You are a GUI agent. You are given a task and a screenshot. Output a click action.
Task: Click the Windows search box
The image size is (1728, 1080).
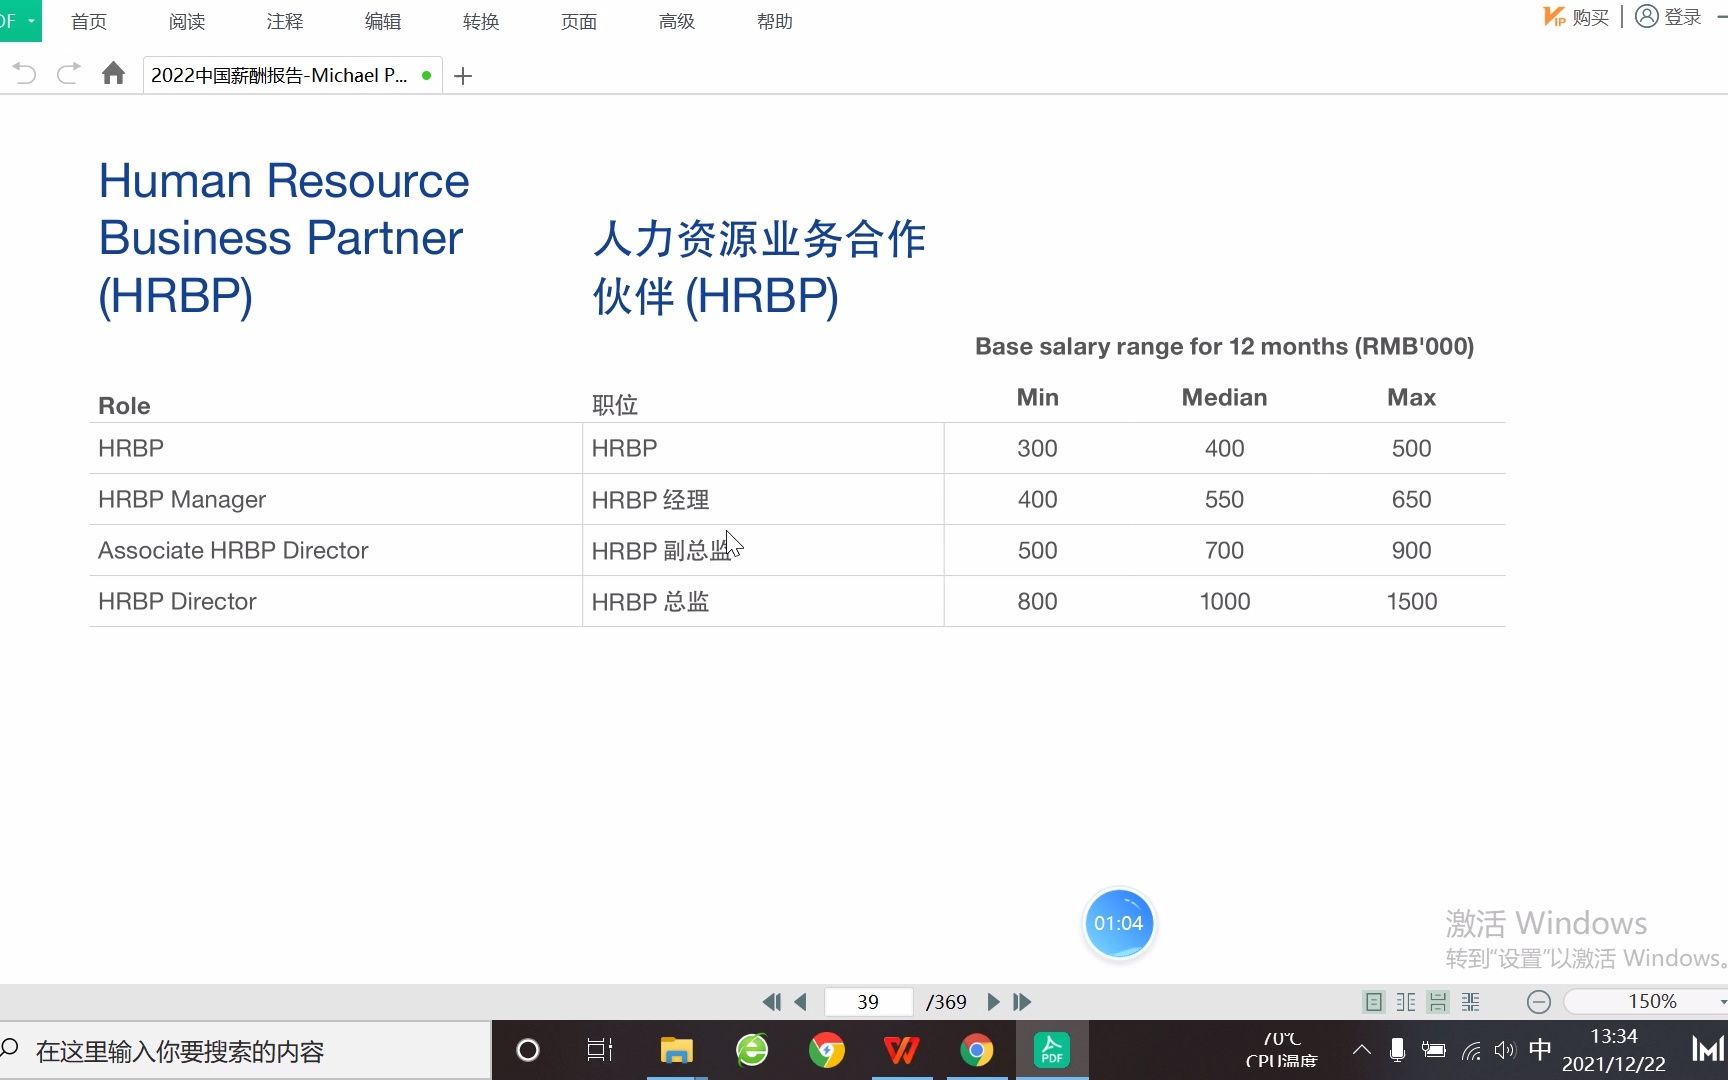[x=246, y=1051]
